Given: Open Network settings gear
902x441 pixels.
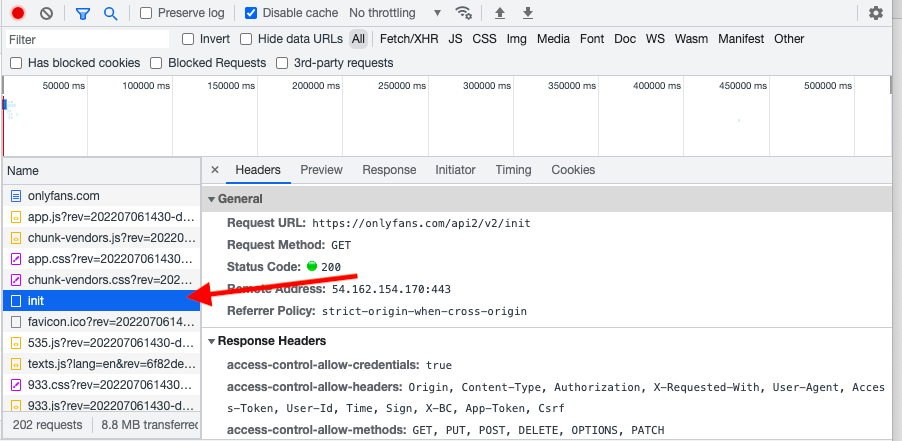Looking at the screenshot, I should coord(876,13).
